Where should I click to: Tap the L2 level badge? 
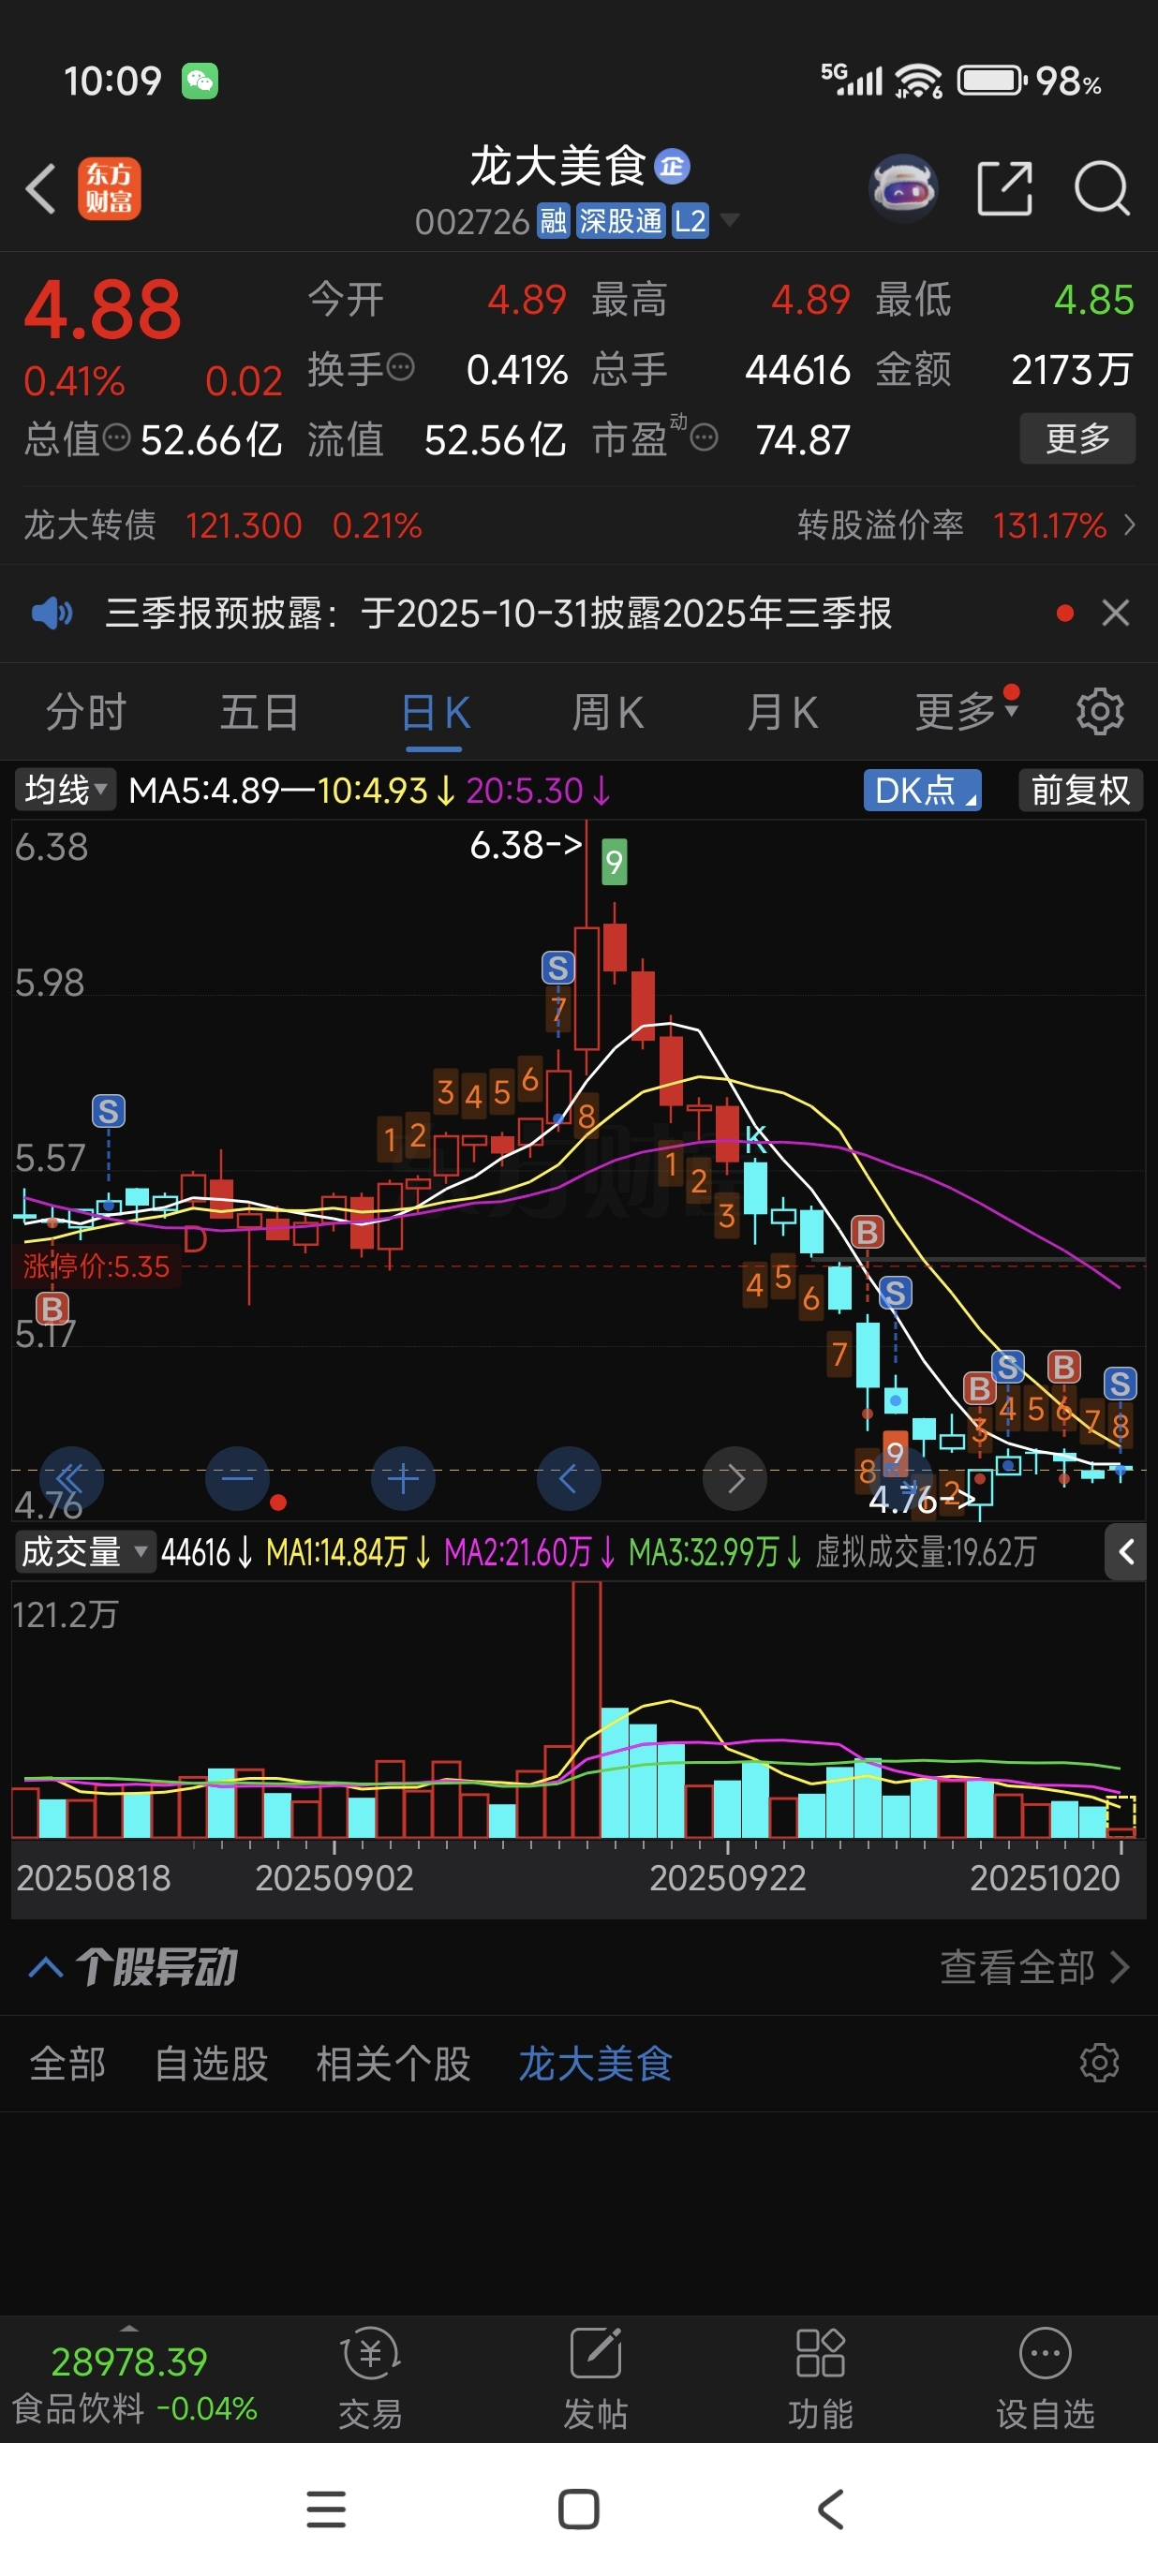(690, 221)
